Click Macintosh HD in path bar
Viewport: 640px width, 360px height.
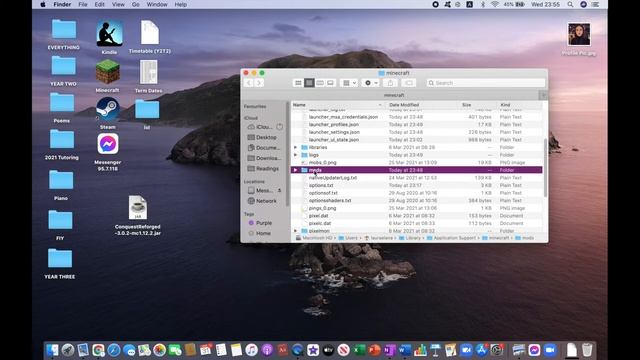coord(314,238)
